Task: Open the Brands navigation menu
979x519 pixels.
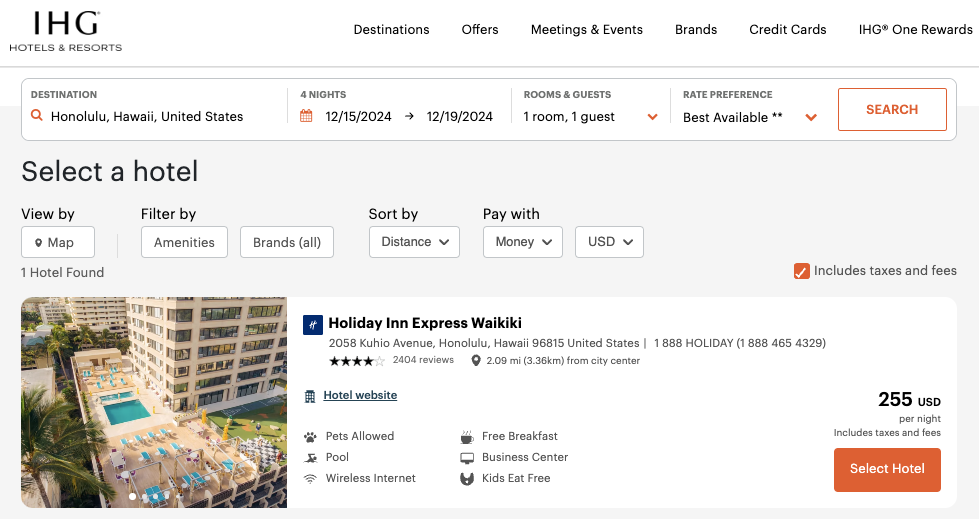Action: point(696,29)
